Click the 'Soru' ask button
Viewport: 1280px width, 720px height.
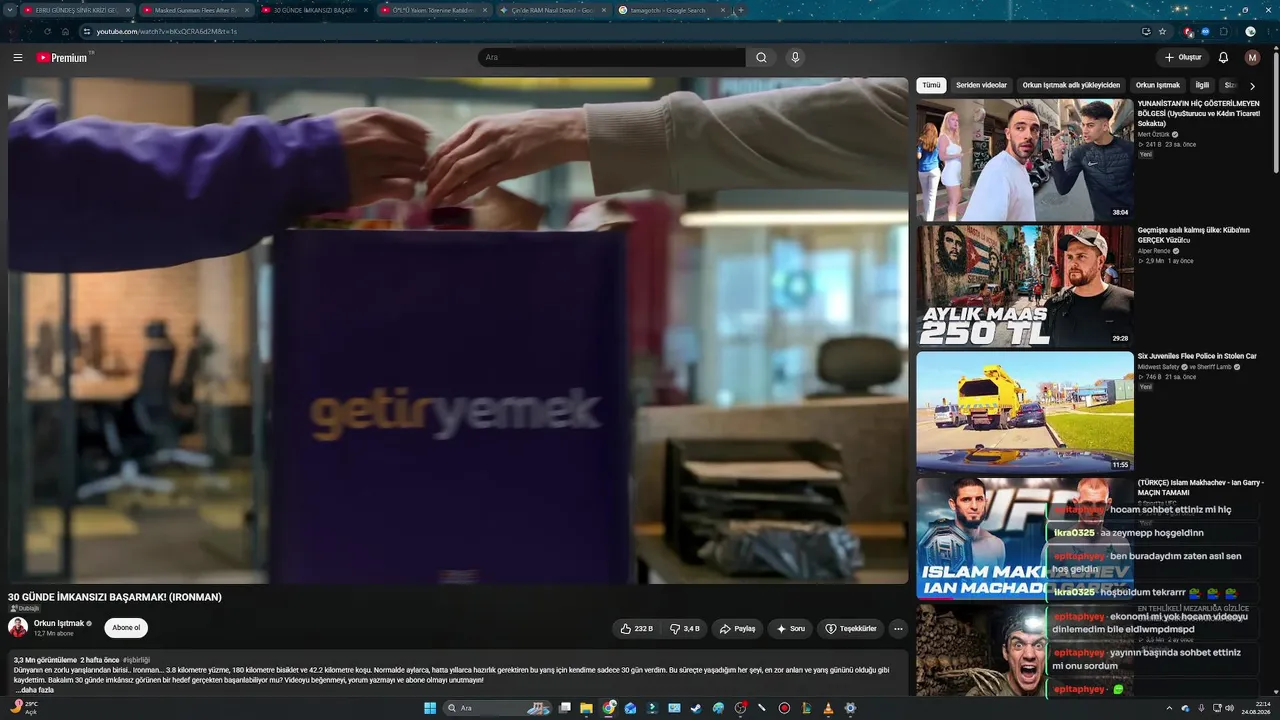pyautogui.click(x=790, y=629)
